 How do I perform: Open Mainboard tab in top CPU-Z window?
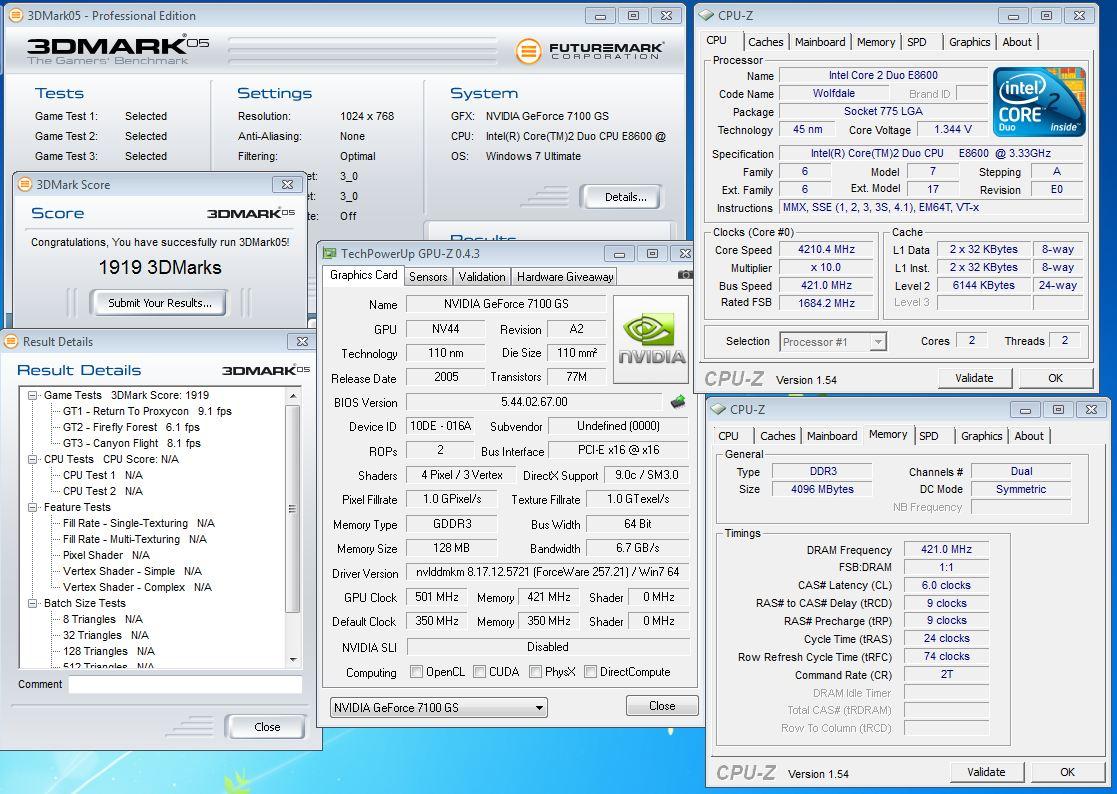(820, 42)
